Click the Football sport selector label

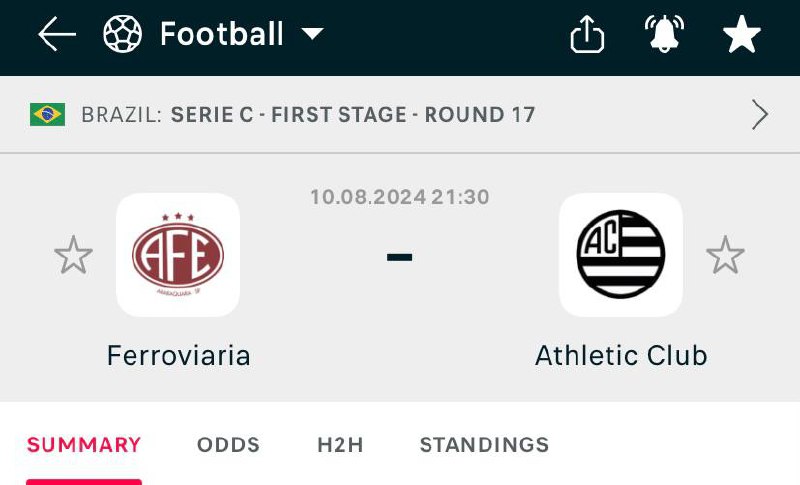pyautogui.click(x=222, y=35)
